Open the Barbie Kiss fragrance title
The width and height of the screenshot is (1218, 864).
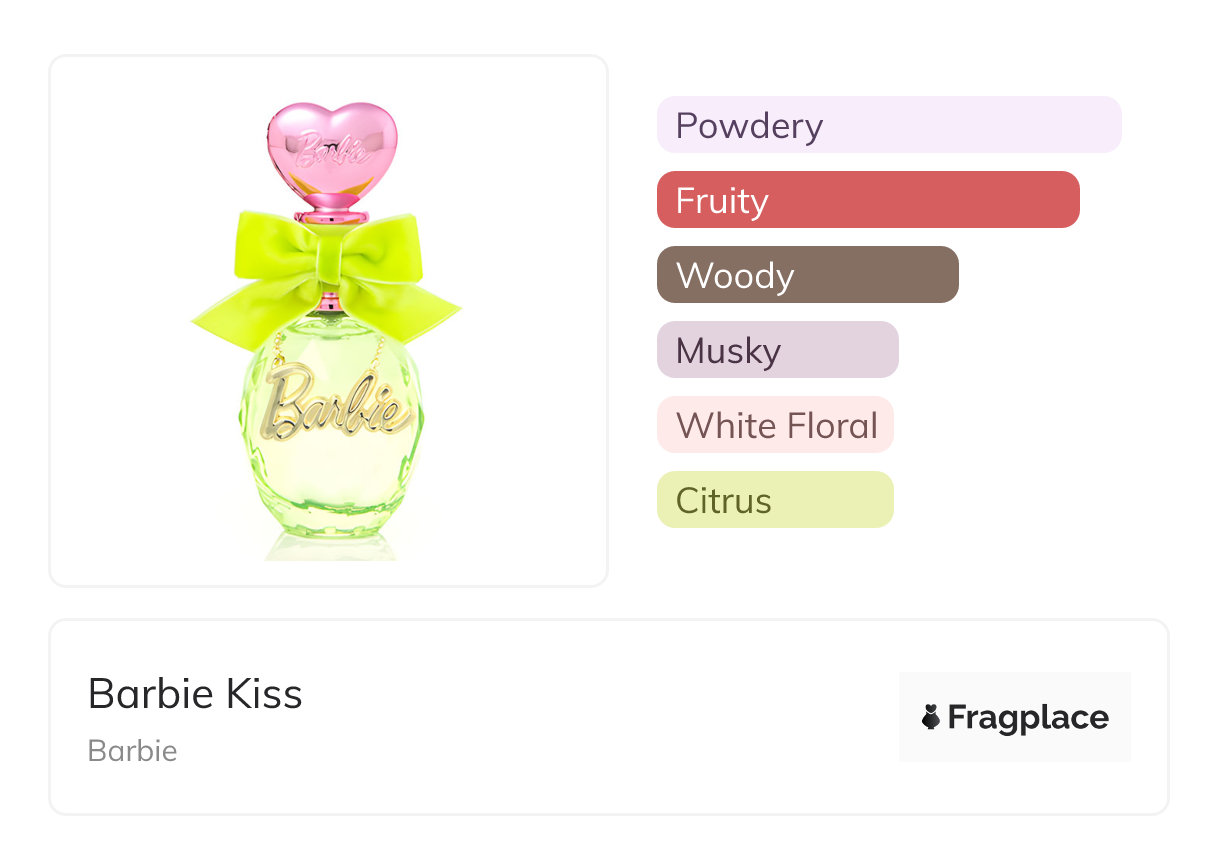[x=195, y=693]
